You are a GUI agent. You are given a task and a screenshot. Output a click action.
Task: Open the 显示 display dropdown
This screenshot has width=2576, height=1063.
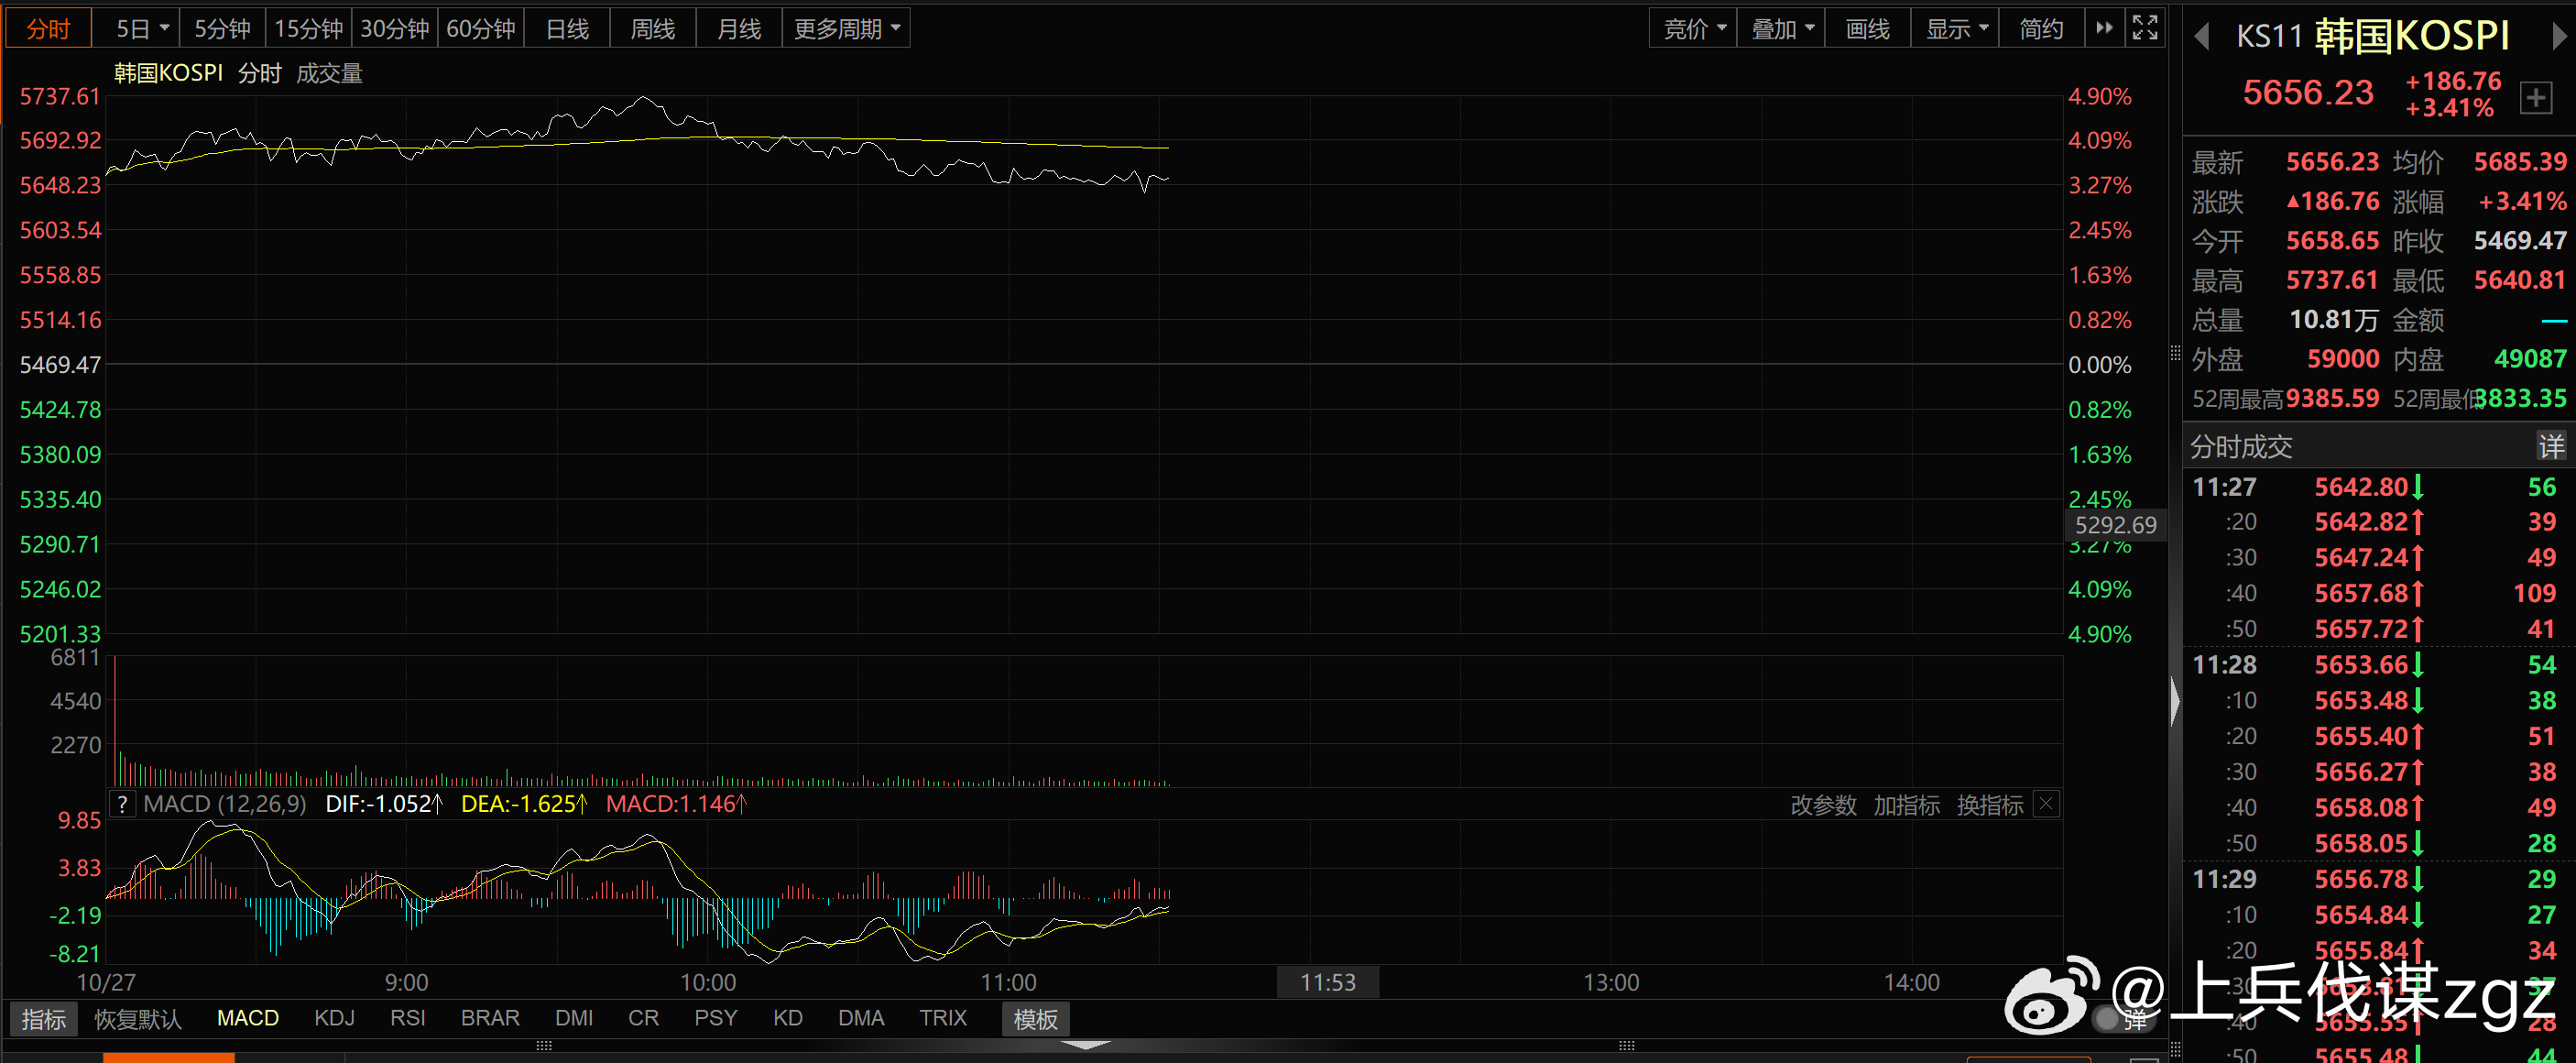click(x=1955, y=28)
